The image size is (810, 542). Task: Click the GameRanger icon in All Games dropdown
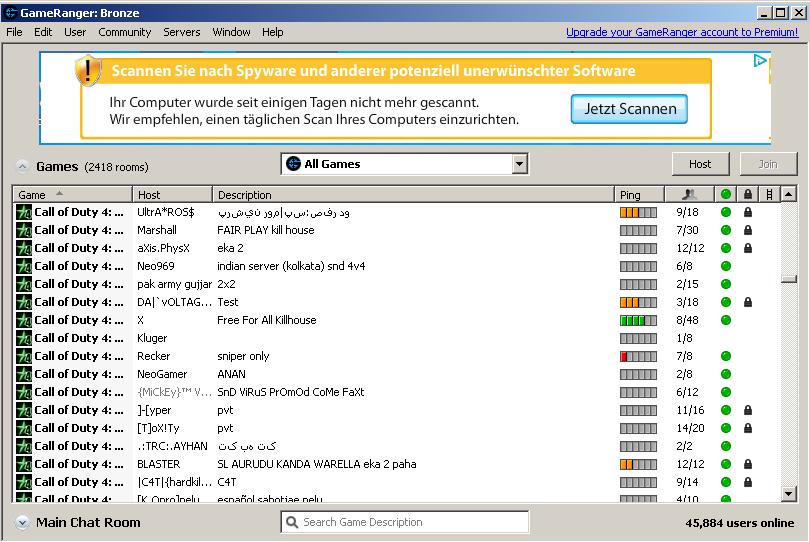293,164
